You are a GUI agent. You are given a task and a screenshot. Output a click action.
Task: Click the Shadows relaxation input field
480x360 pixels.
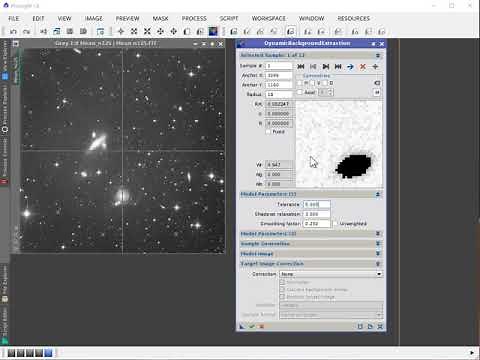(x=317, y=214)
